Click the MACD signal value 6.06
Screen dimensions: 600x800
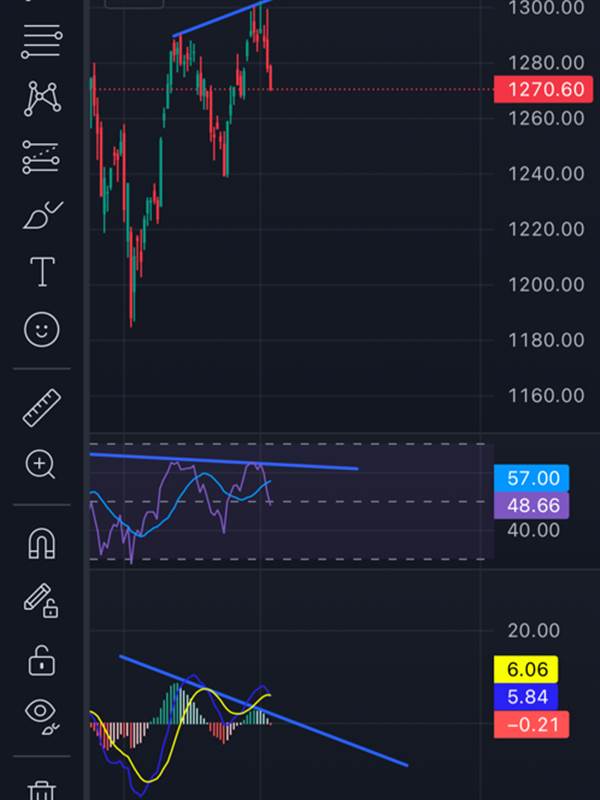pos(526,669)
